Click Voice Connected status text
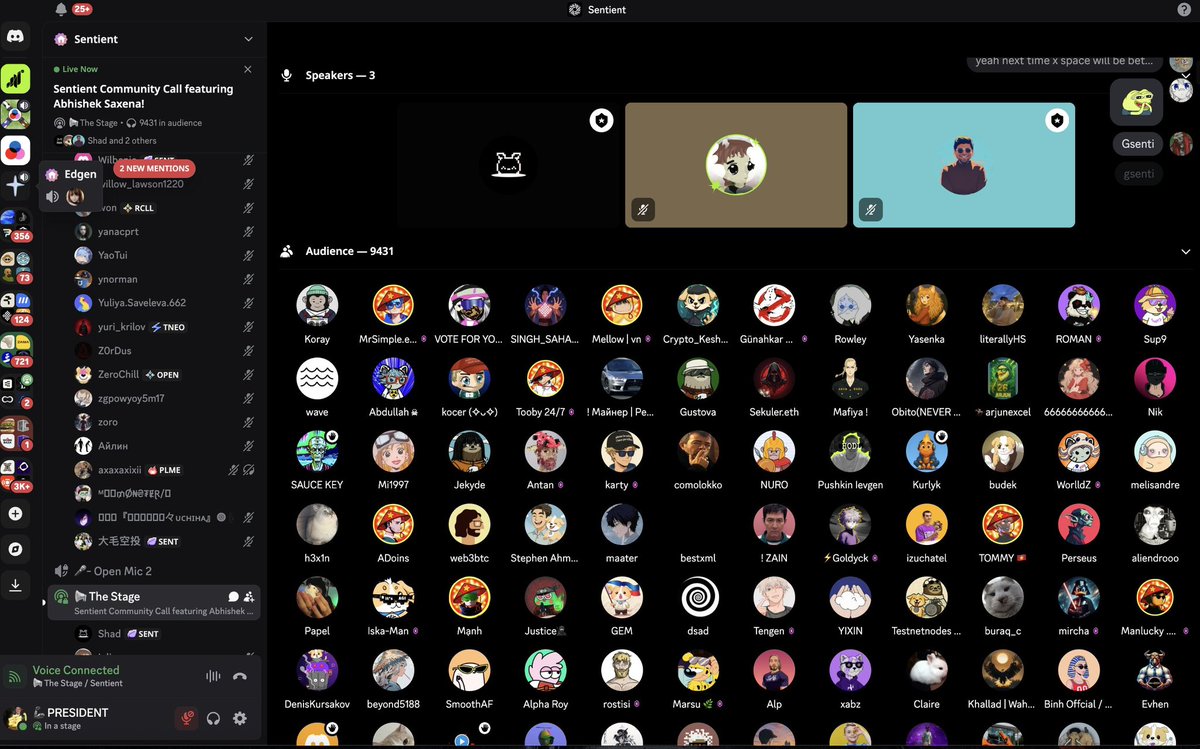The image size is (1200, 749). [76, 670]
